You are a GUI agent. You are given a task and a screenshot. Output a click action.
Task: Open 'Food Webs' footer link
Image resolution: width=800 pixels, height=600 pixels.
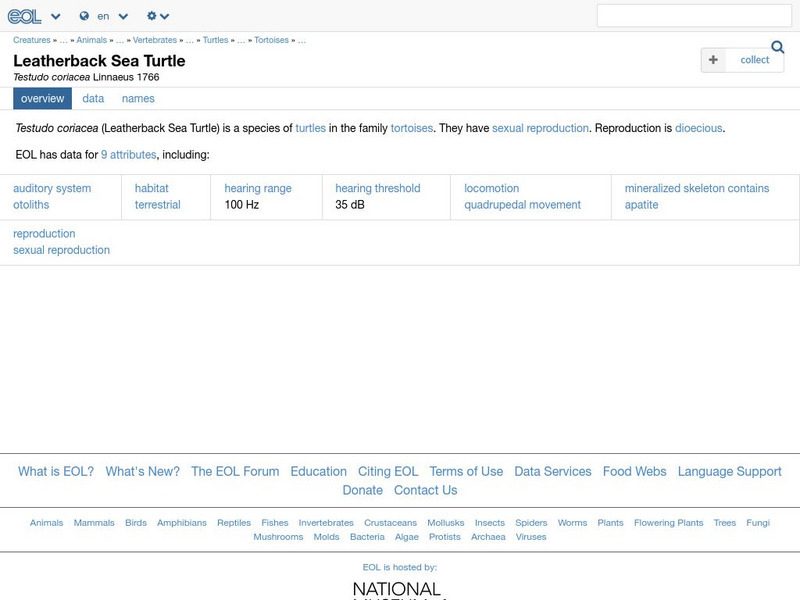click(635, 471)
